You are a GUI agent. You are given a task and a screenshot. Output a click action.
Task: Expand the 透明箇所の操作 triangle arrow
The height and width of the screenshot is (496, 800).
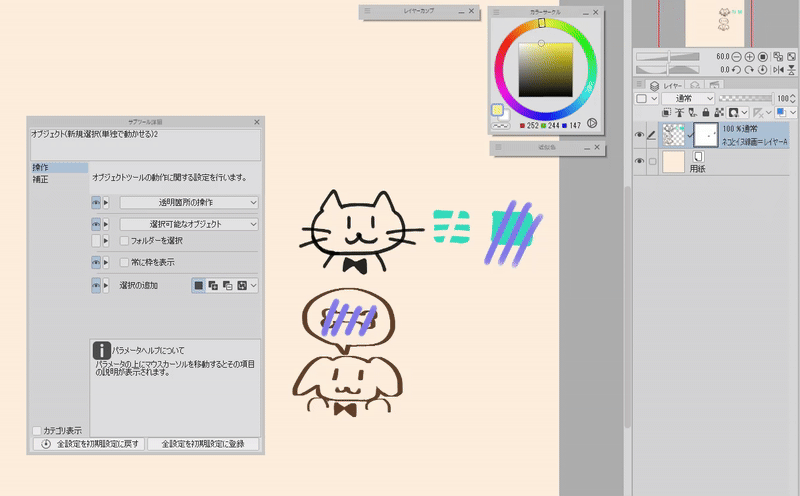(x=106, y=203)
